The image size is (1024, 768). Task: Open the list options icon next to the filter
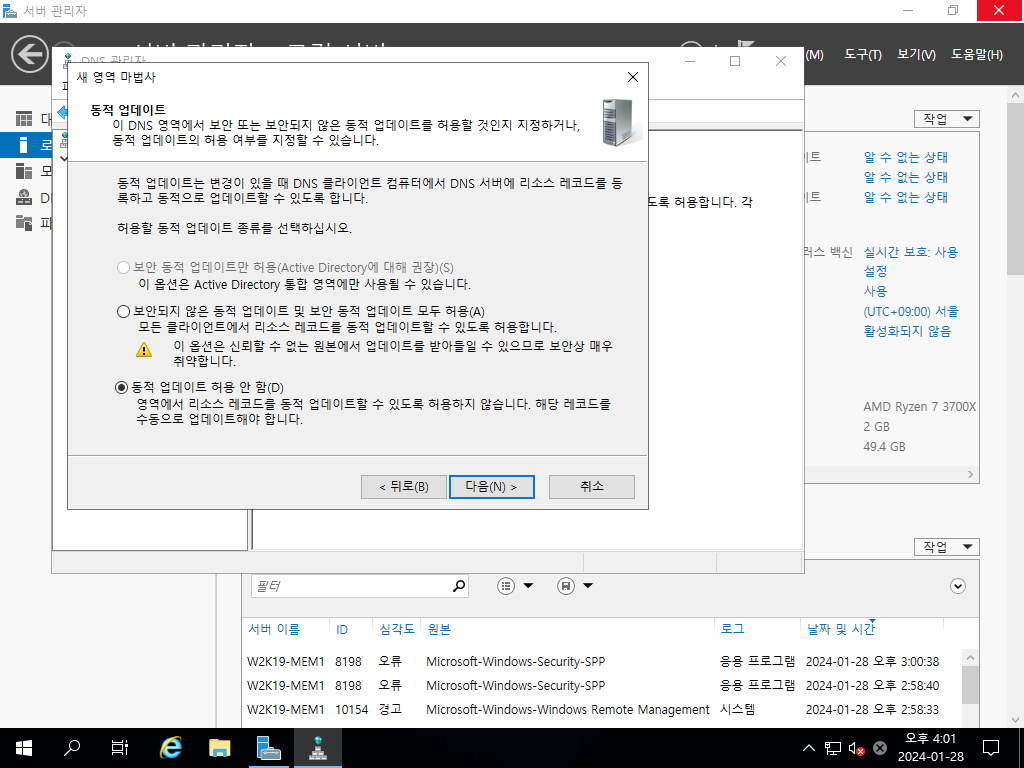pyautogui.click(x=506, y=586)
